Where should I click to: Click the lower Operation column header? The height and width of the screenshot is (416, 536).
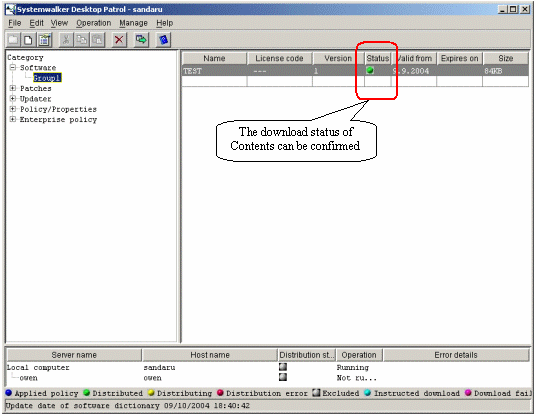[x=359, y=355]
